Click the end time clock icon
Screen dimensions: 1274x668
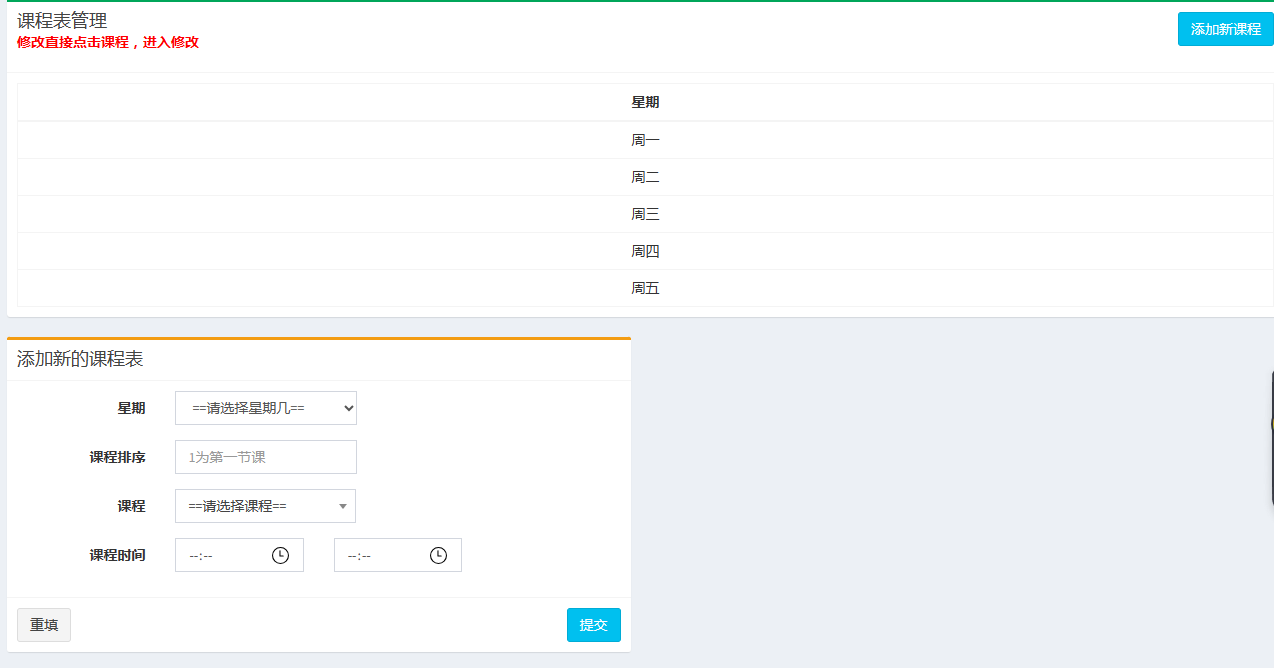(438, 555)
